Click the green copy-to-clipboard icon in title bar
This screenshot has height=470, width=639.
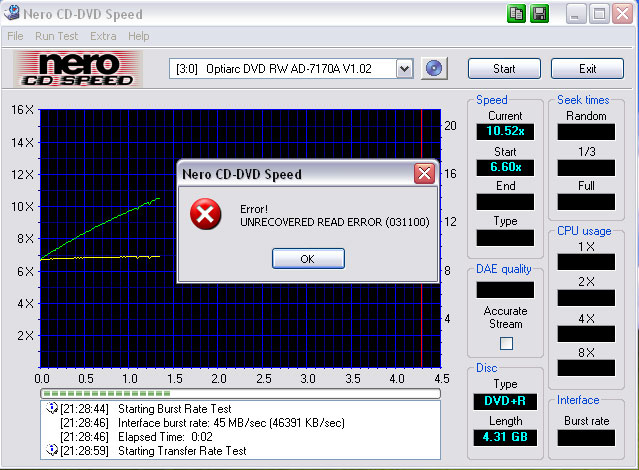coord(516,14)
